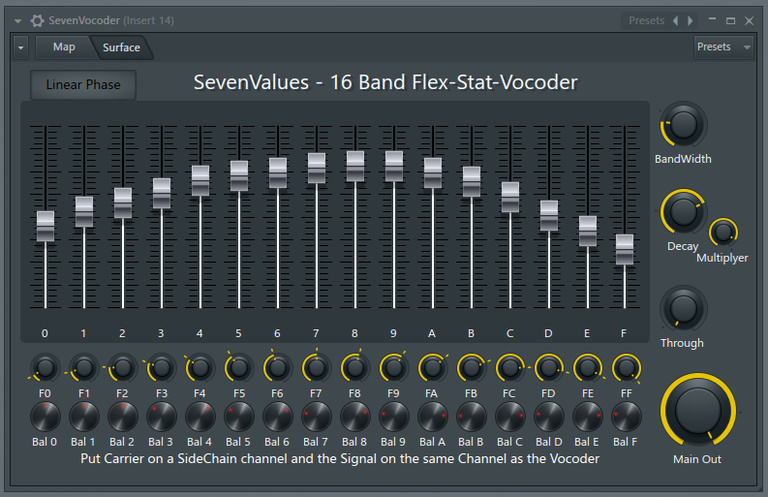Click the BandWidth knob
Viewport: 768px width, 497px height.
pyautogui.click(x=683, y=124)
